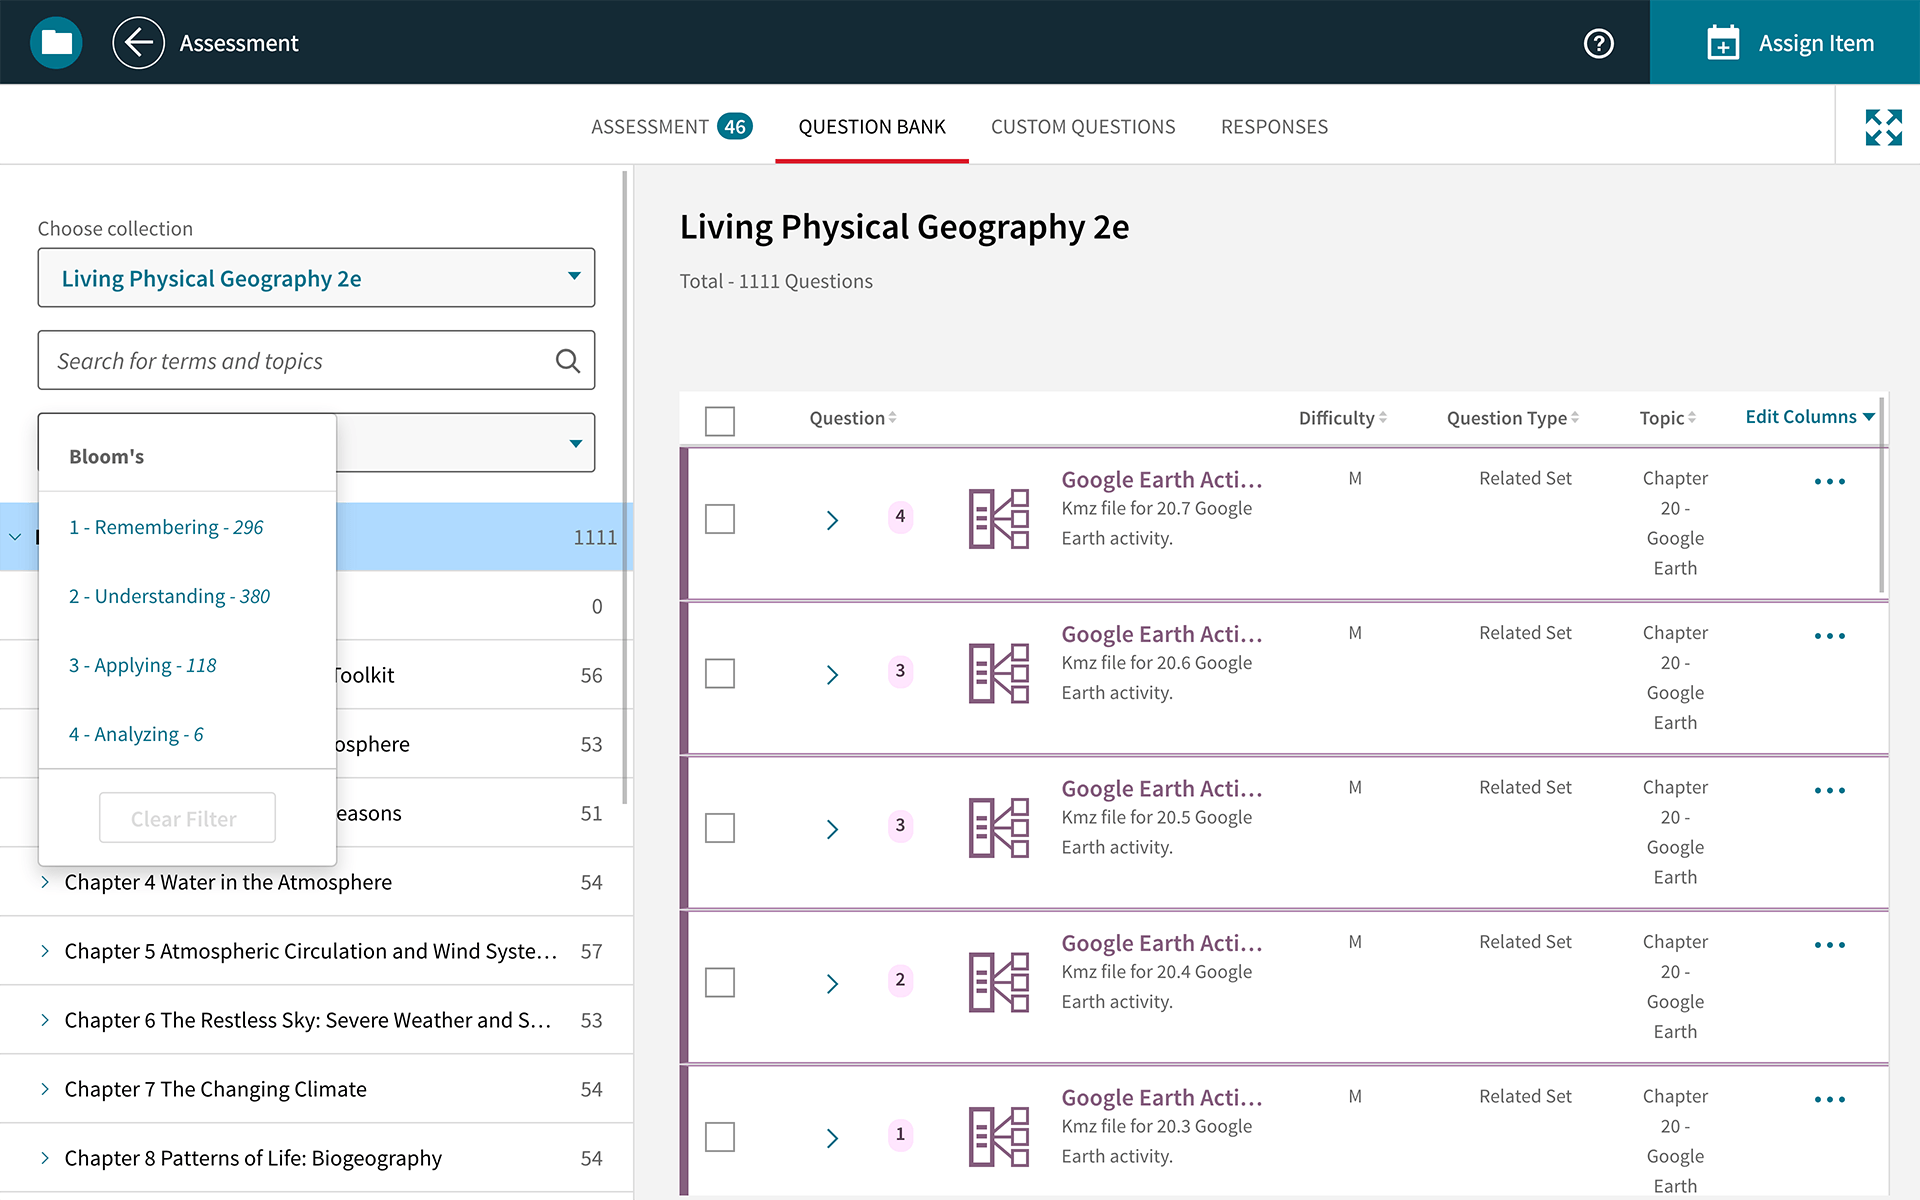Click the Clear Filter button
Viewport: 1920px width, 1200px height.
pos(182,817)
